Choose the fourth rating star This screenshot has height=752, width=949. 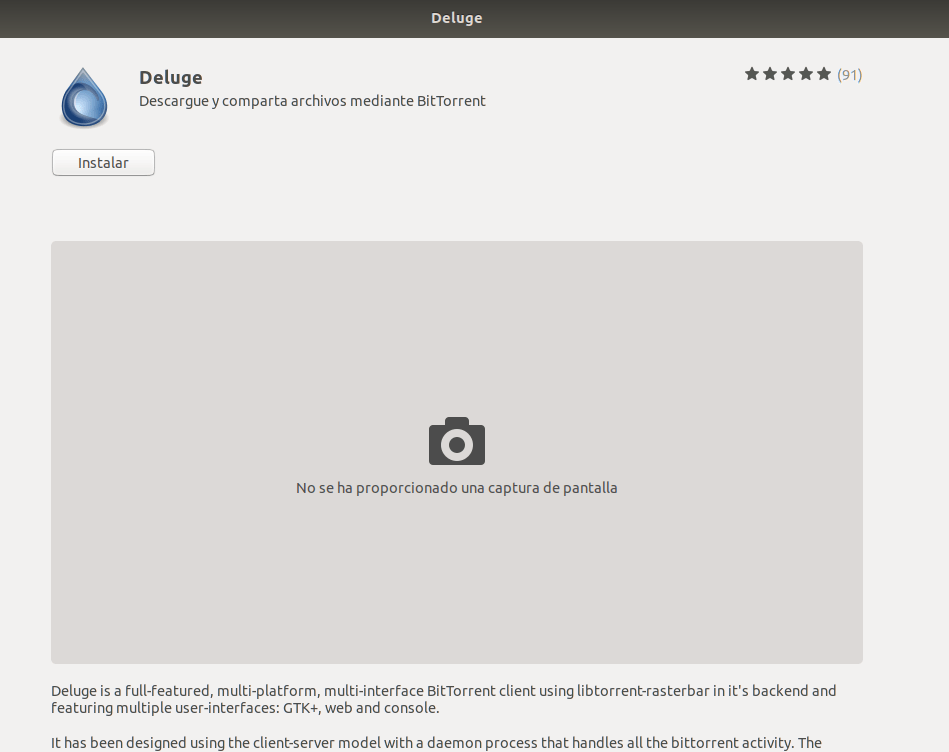coord(806,74)
